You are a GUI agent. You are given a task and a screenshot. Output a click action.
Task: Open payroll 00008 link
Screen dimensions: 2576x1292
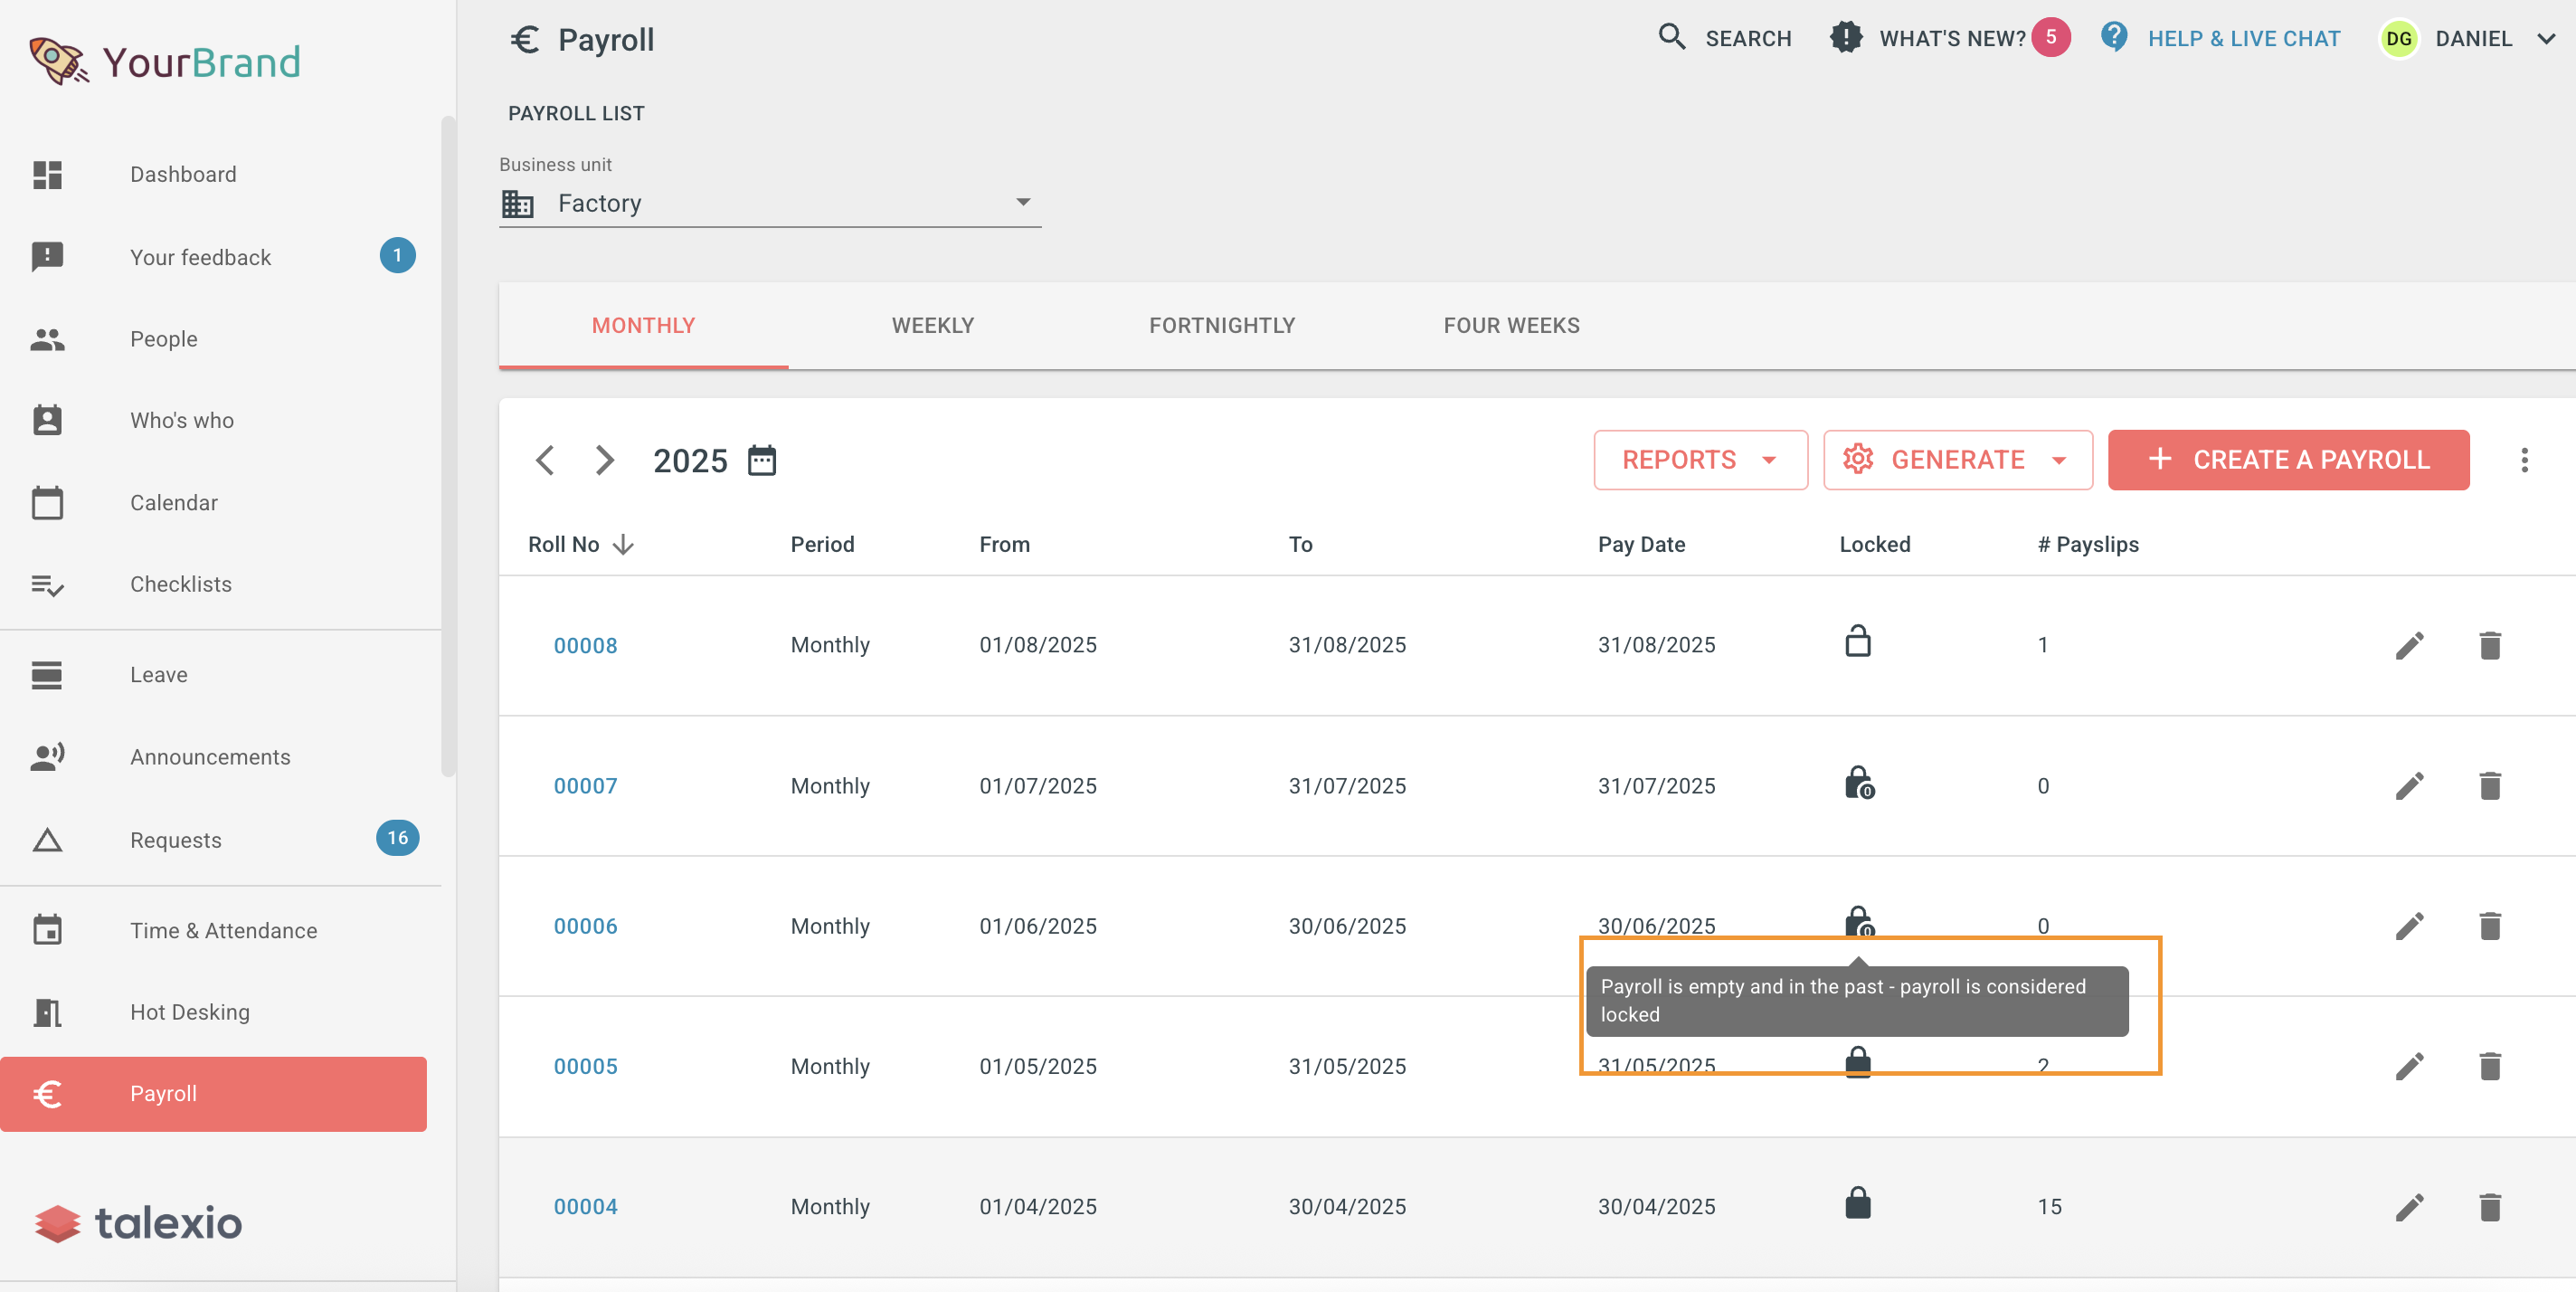585,645
